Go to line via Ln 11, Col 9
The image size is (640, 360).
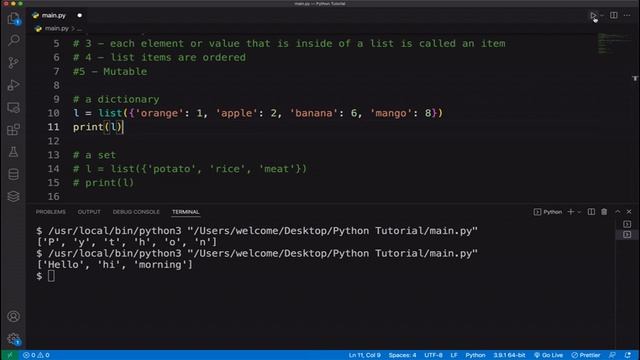(364, 355)
